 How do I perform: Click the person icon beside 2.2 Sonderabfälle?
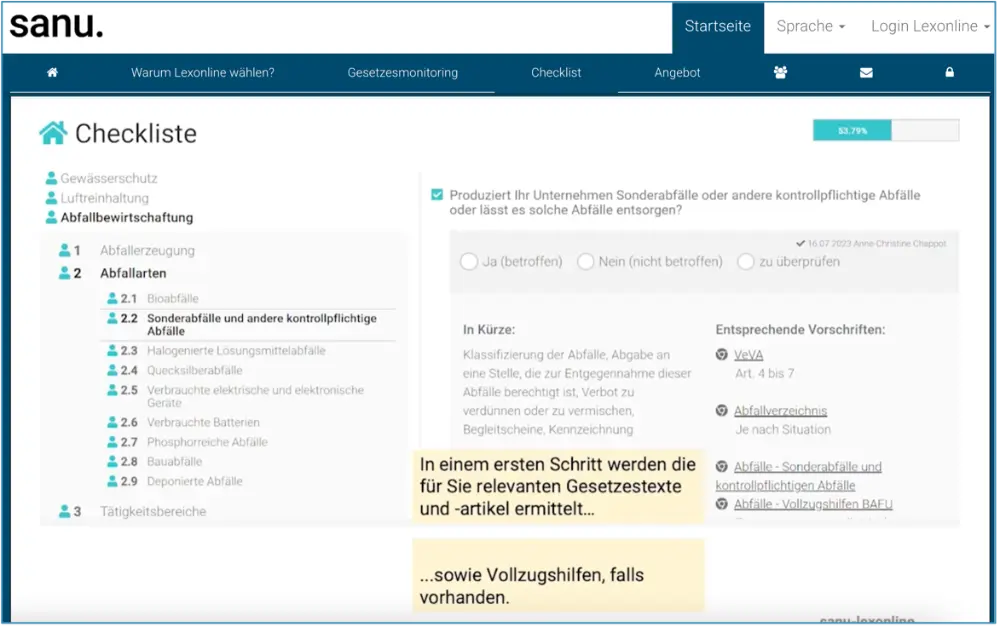pyautogui.click(x=112, y=318)
